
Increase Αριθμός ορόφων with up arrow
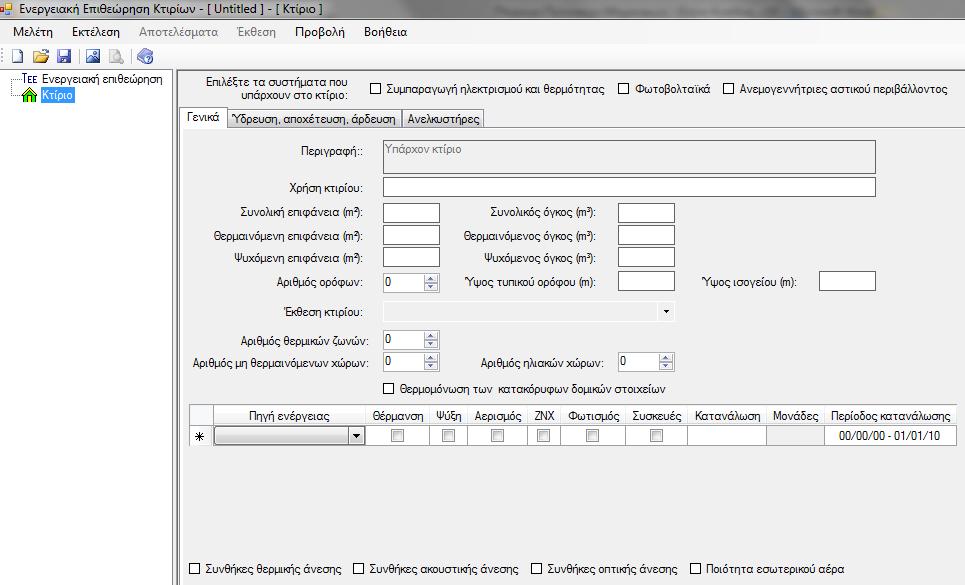click(x=431, y=279)
